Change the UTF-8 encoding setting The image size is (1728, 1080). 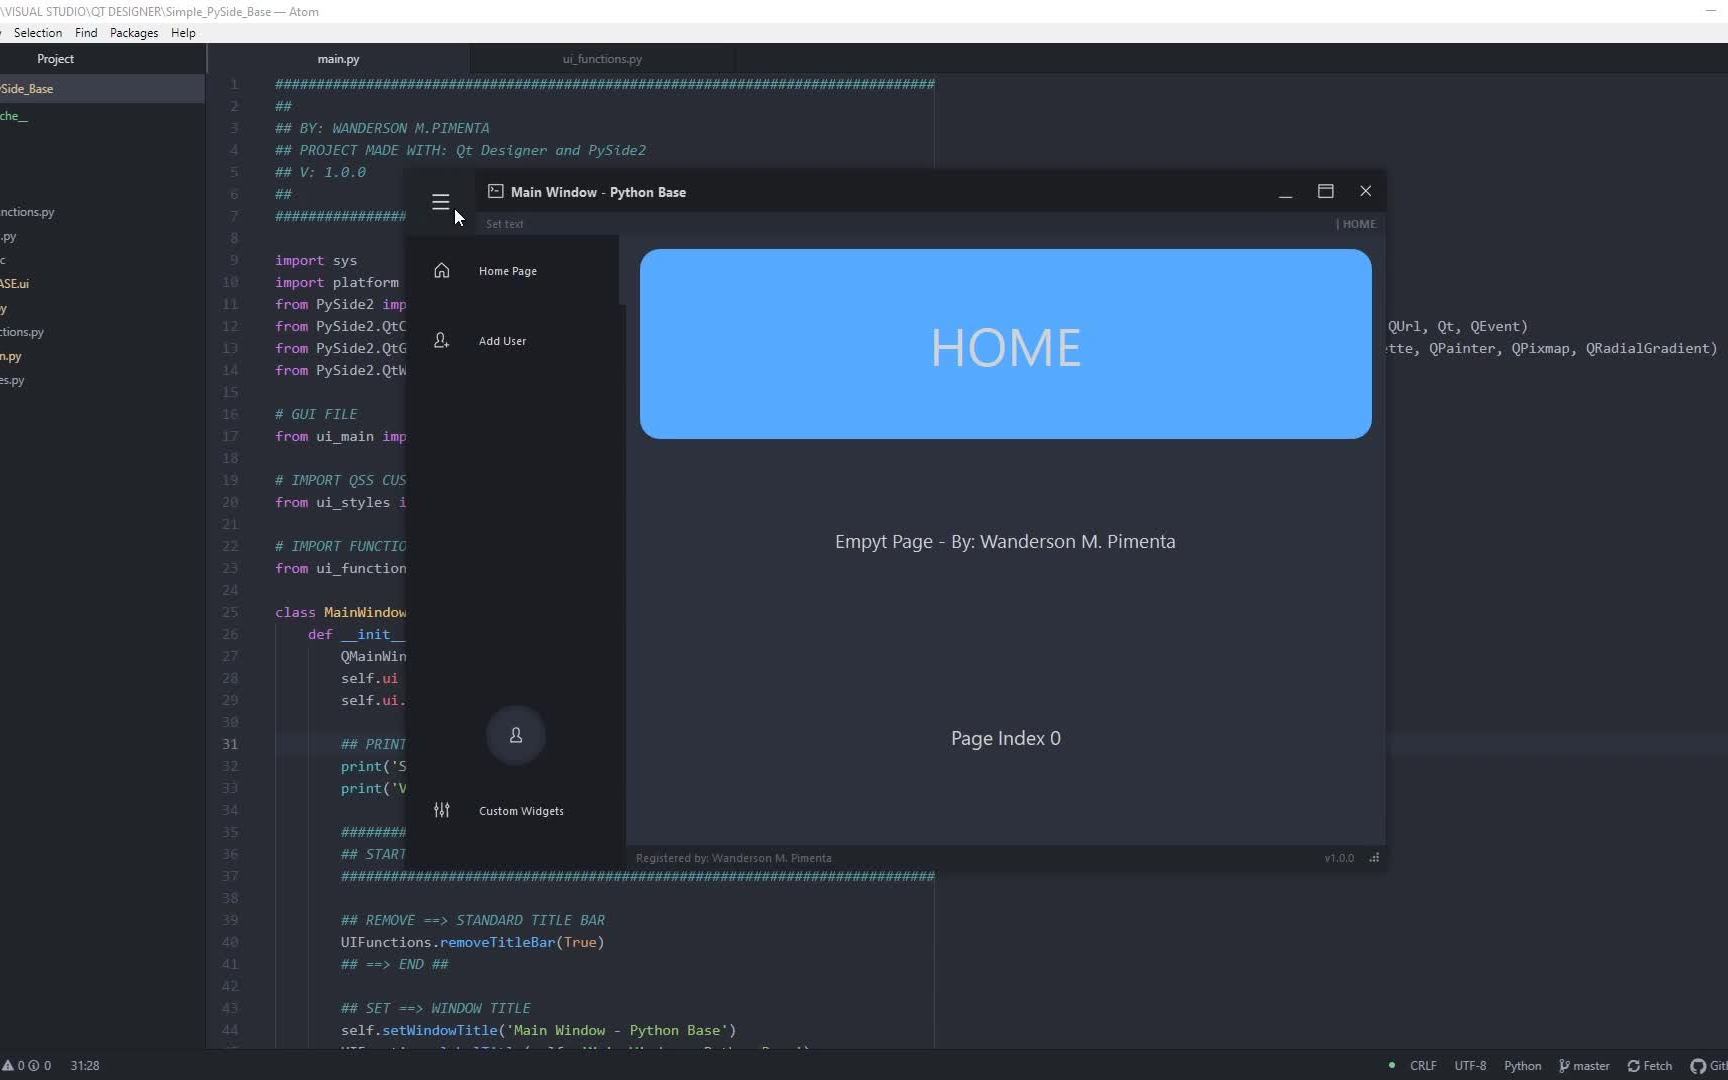tap(1470, 1066)
